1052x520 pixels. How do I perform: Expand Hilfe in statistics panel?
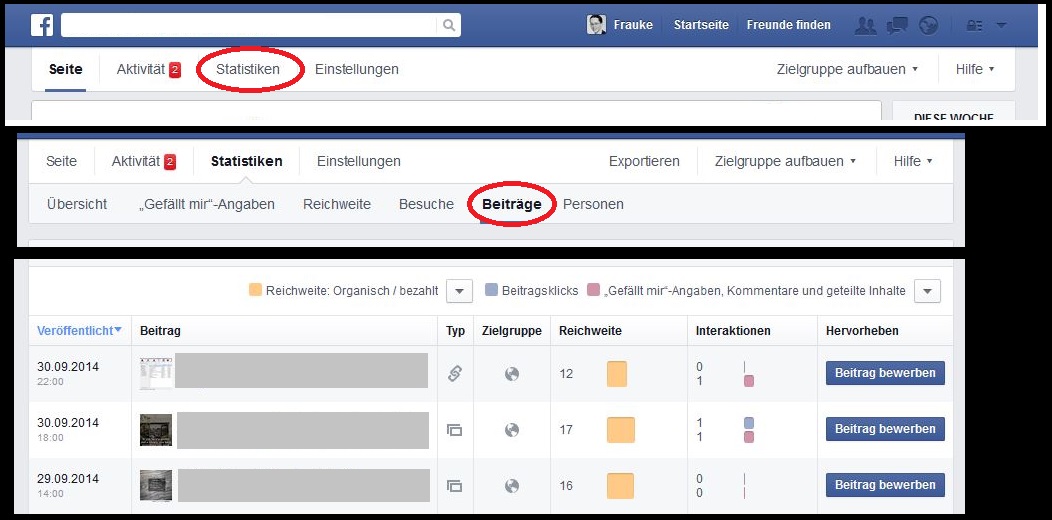(x=913, y=161)
